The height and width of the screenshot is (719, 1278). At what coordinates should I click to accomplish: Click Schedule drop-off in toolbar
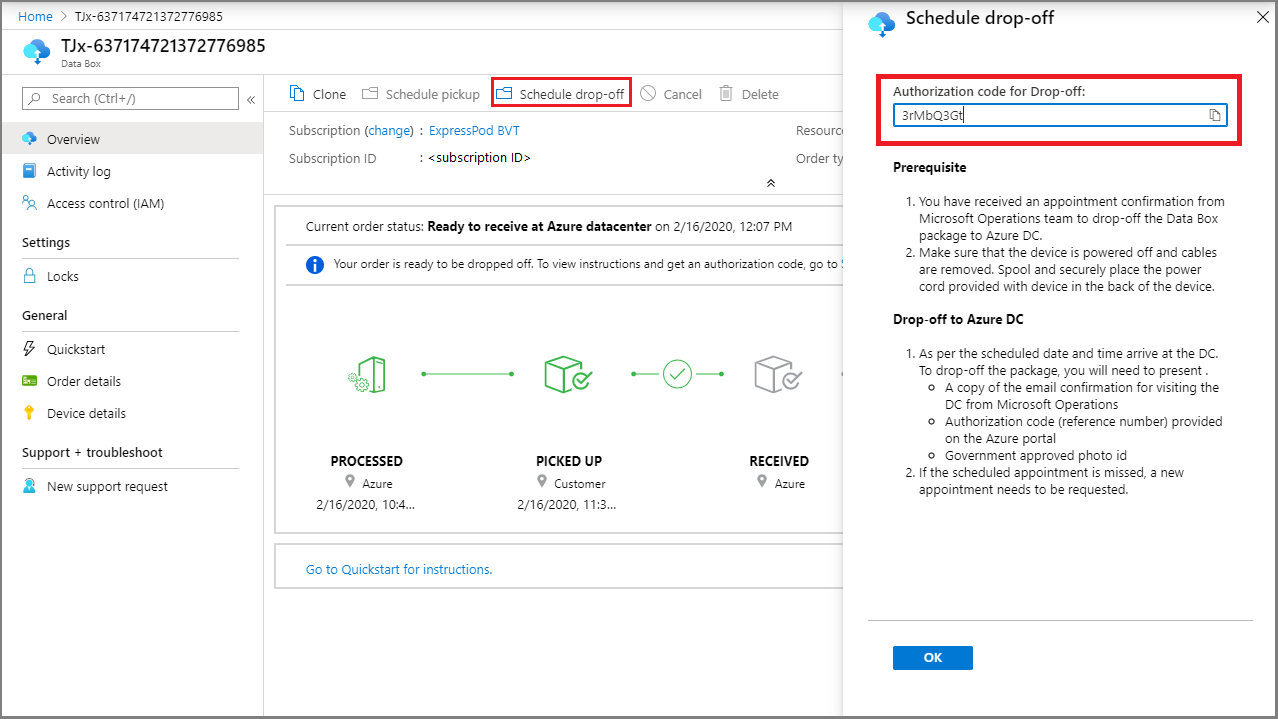[x=561, y=94]
